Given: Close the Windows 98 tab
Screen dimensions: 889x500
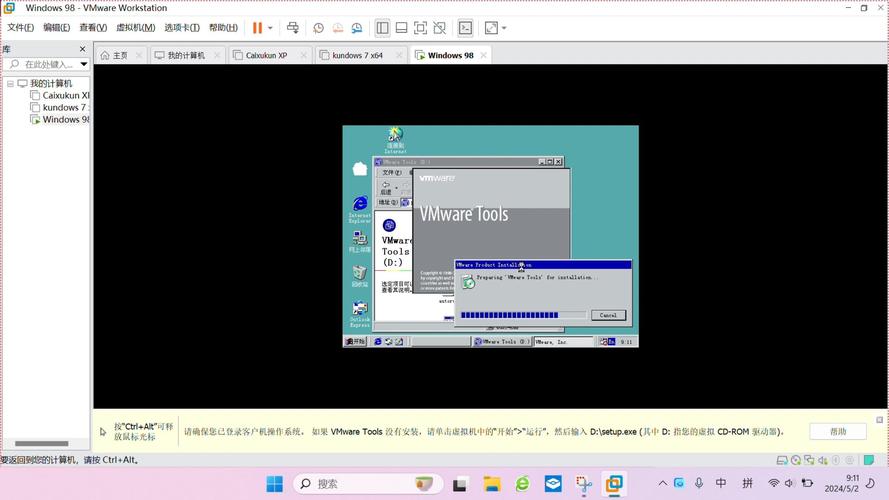Looking at the screenshot, I should 484,56.
